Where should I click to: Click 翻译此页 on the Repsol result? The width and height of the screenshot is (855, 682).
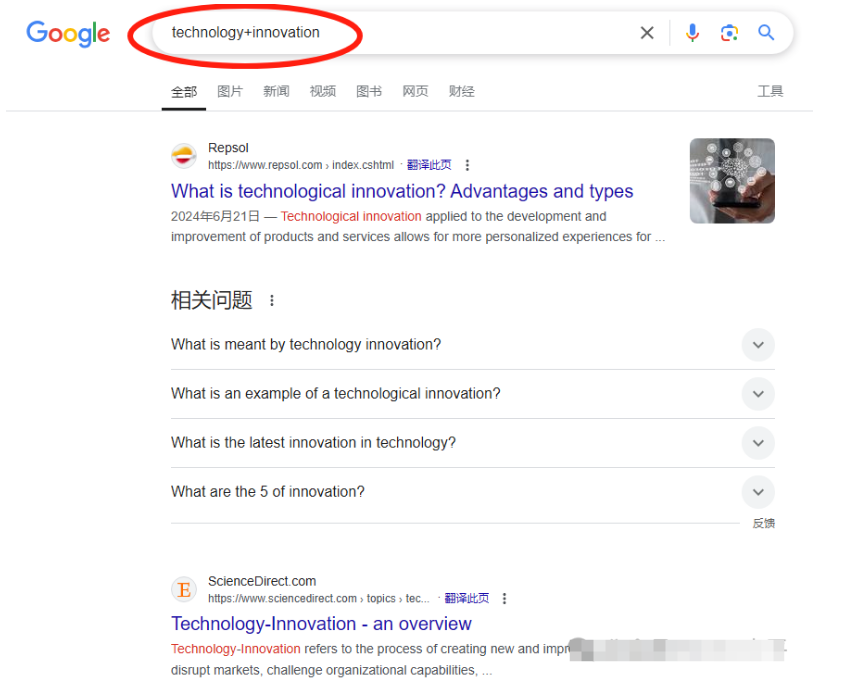point(430,165)
